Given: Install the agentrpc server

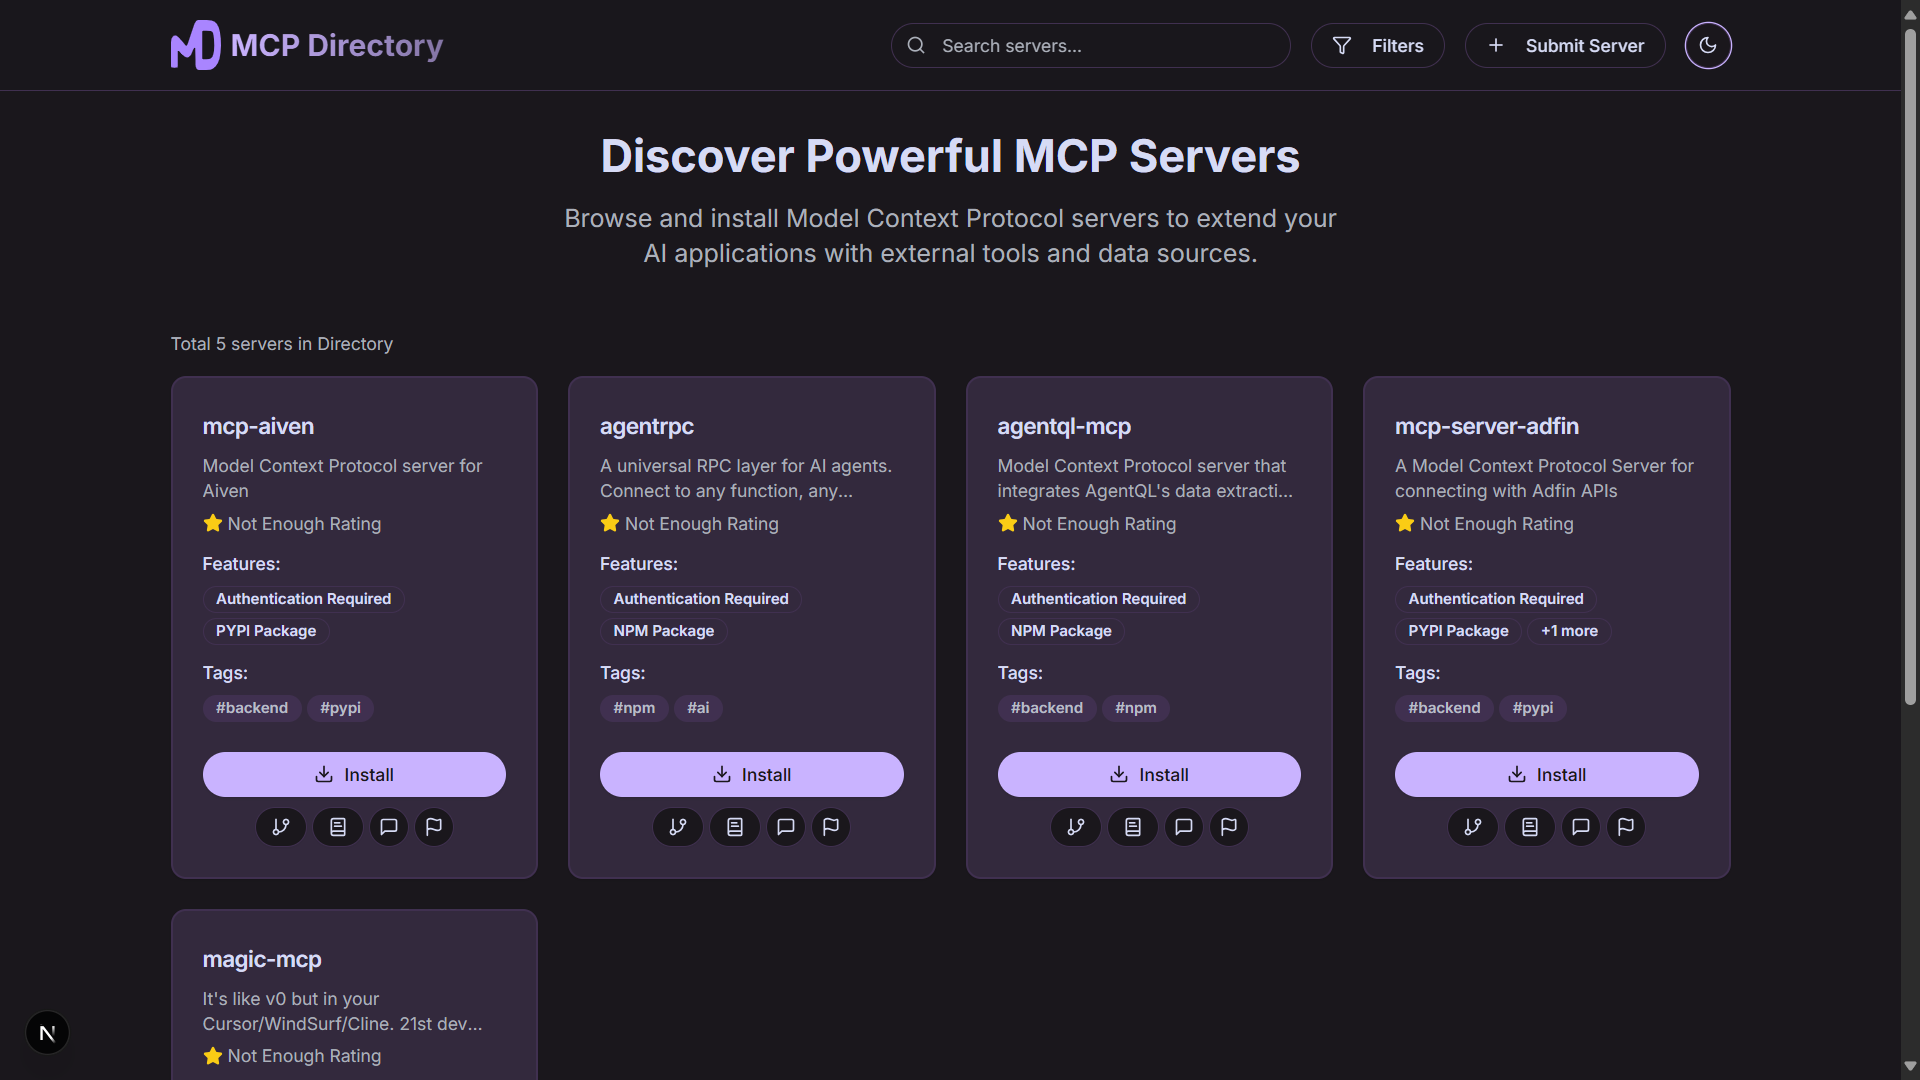Looking at the screenshot, I should (751, 774).
